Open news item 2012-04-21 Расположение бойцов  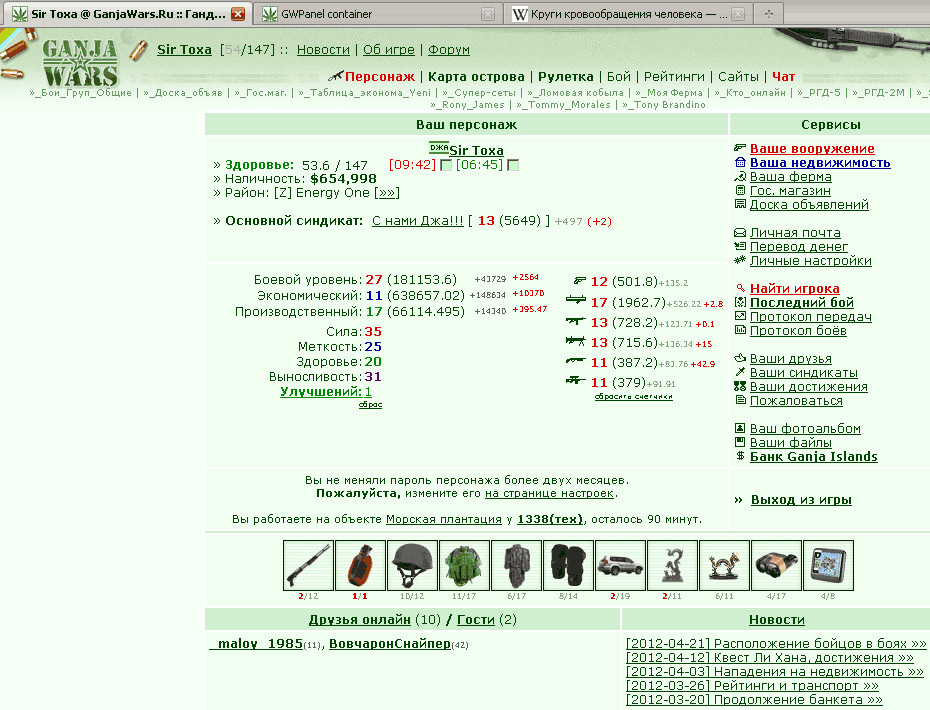click(776, 644)
